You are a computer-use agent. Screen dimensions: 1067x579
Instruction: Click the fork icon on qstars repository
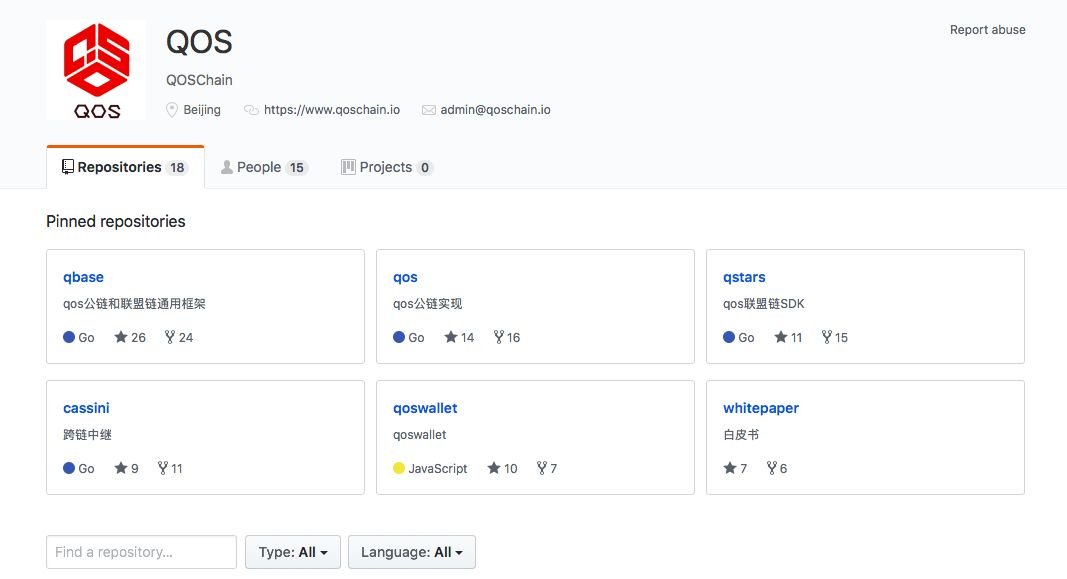[827, 337]
